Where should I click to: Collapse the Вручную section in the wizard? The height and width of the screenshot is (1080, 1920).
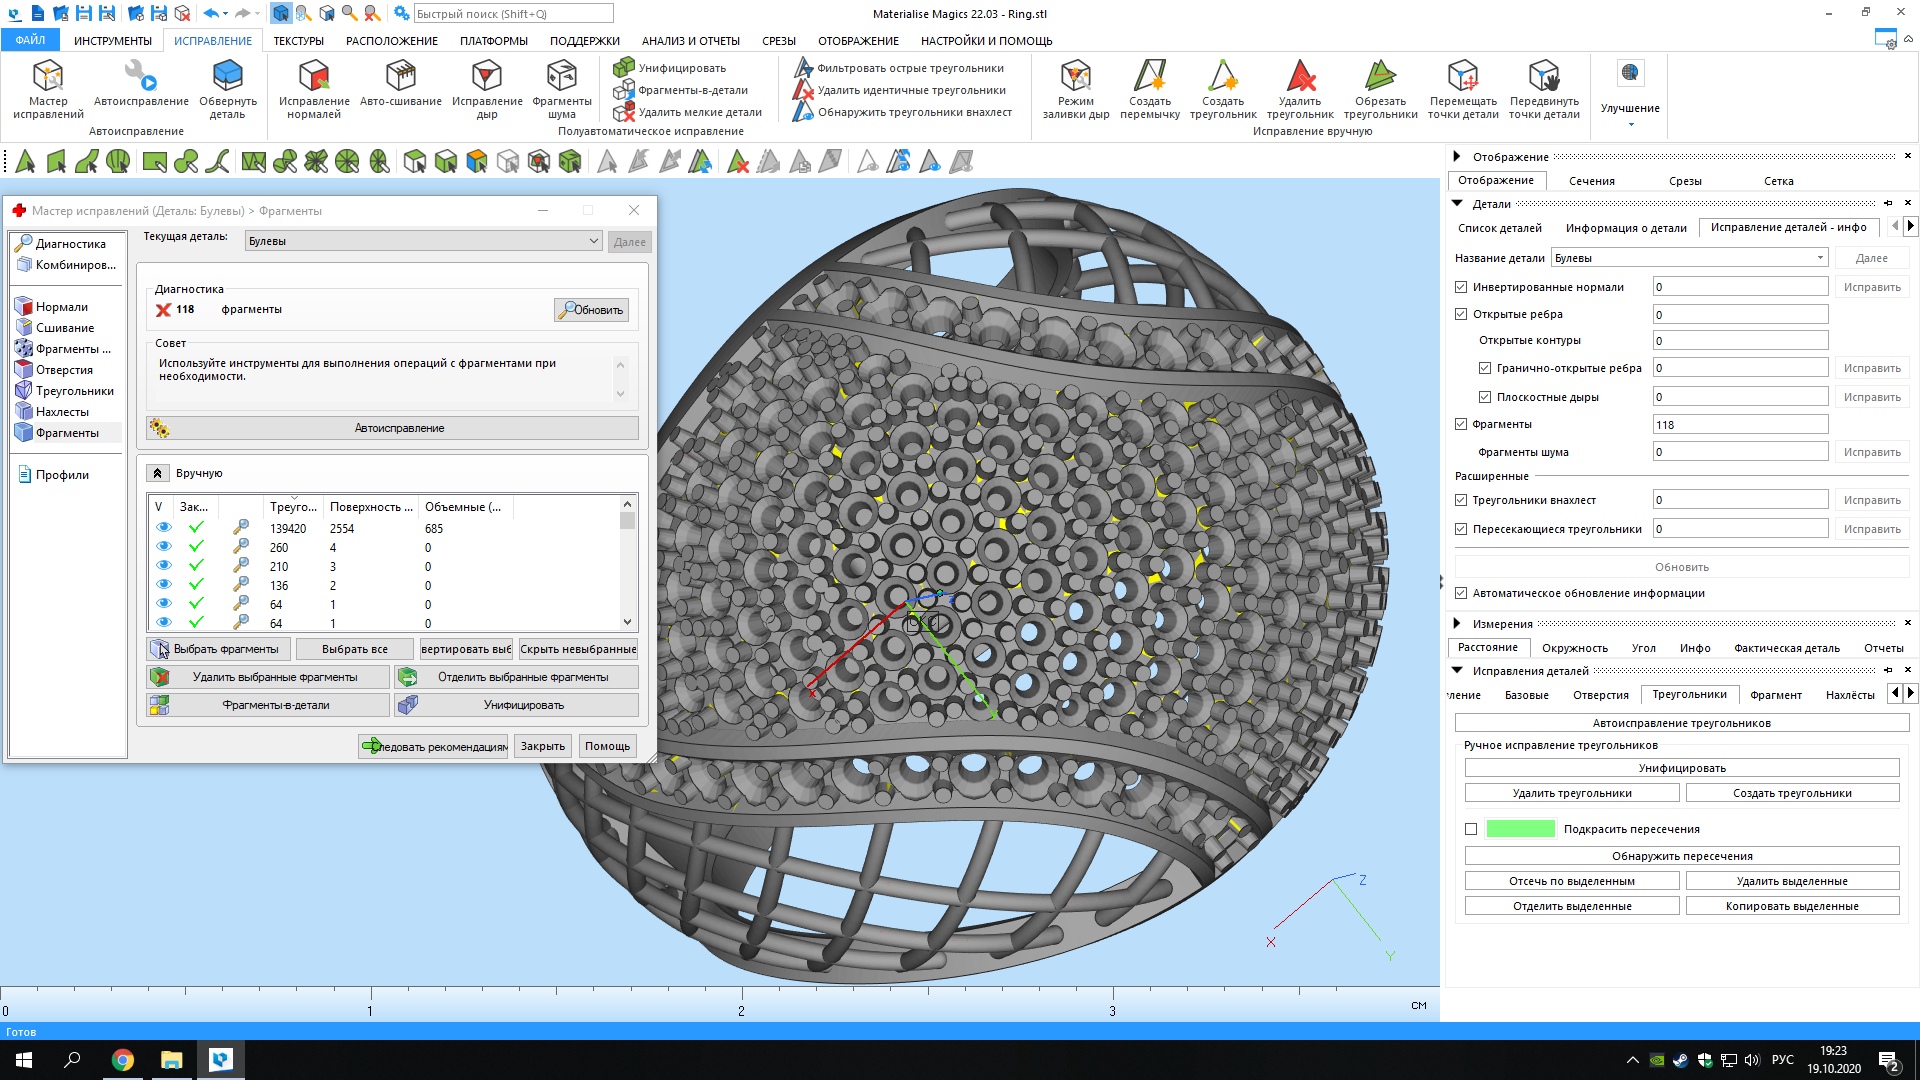(x=158, y=473)
